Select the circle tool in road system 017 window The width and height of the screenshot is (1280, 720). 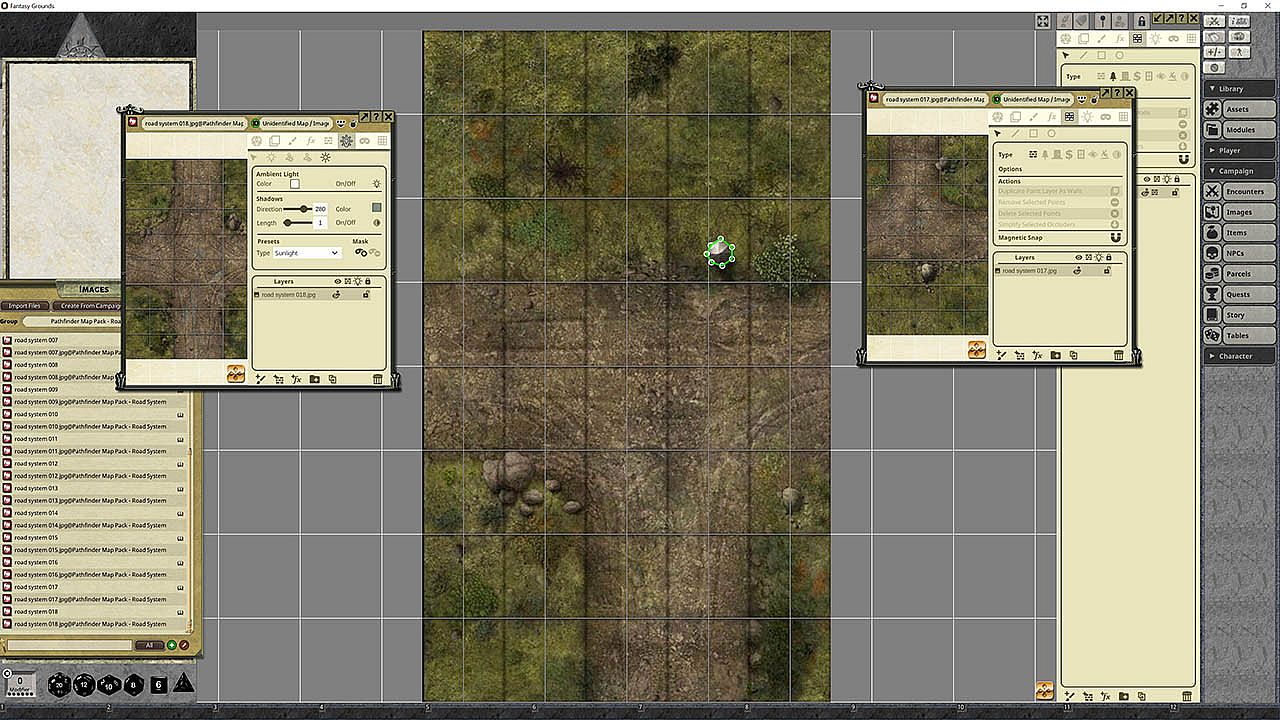pos(1051,134)
